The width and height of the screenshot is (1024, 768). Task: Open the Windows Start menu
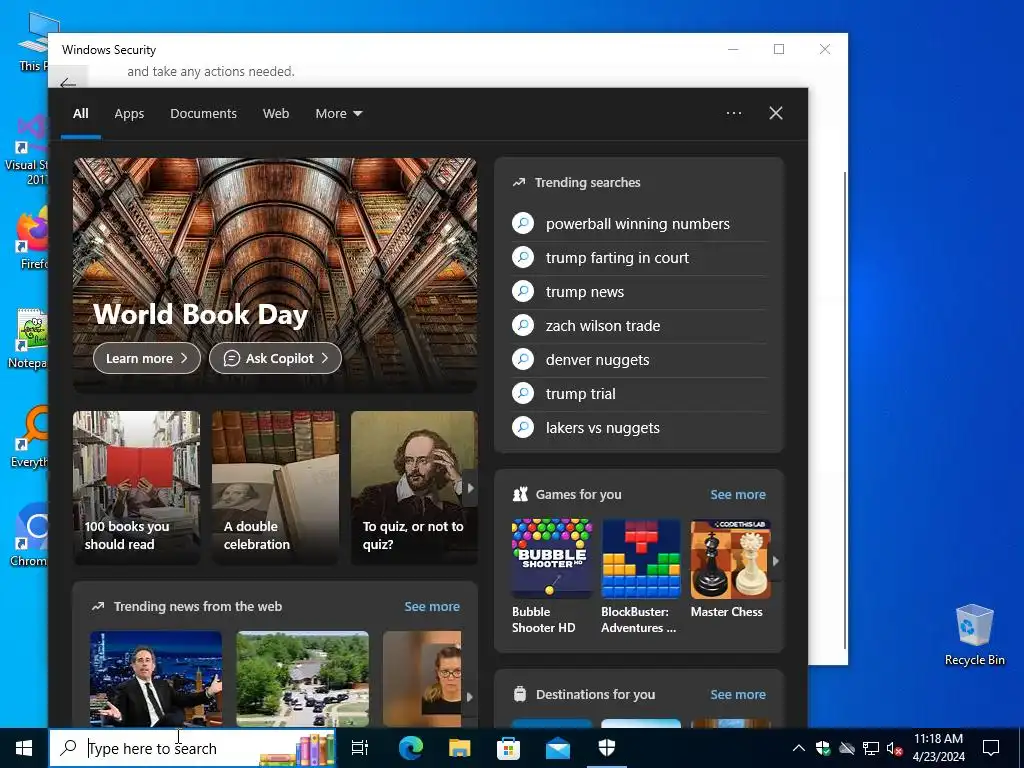[24, 748]
